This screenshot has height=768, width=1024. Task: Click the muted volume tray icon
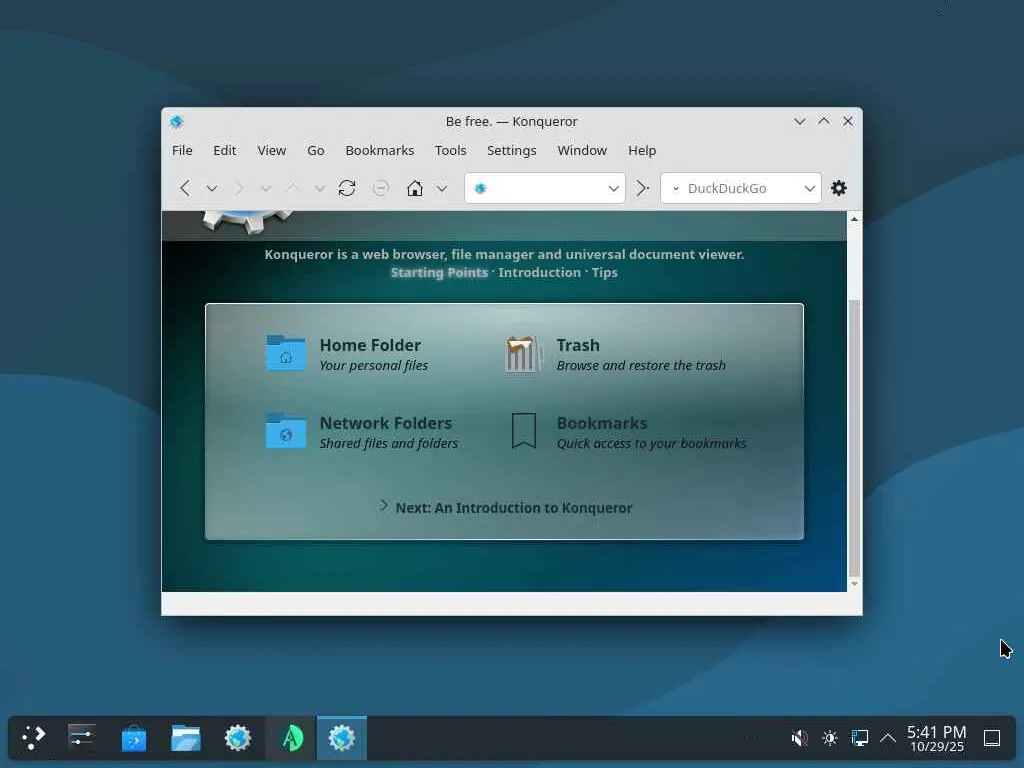click(x=799, y=738)
